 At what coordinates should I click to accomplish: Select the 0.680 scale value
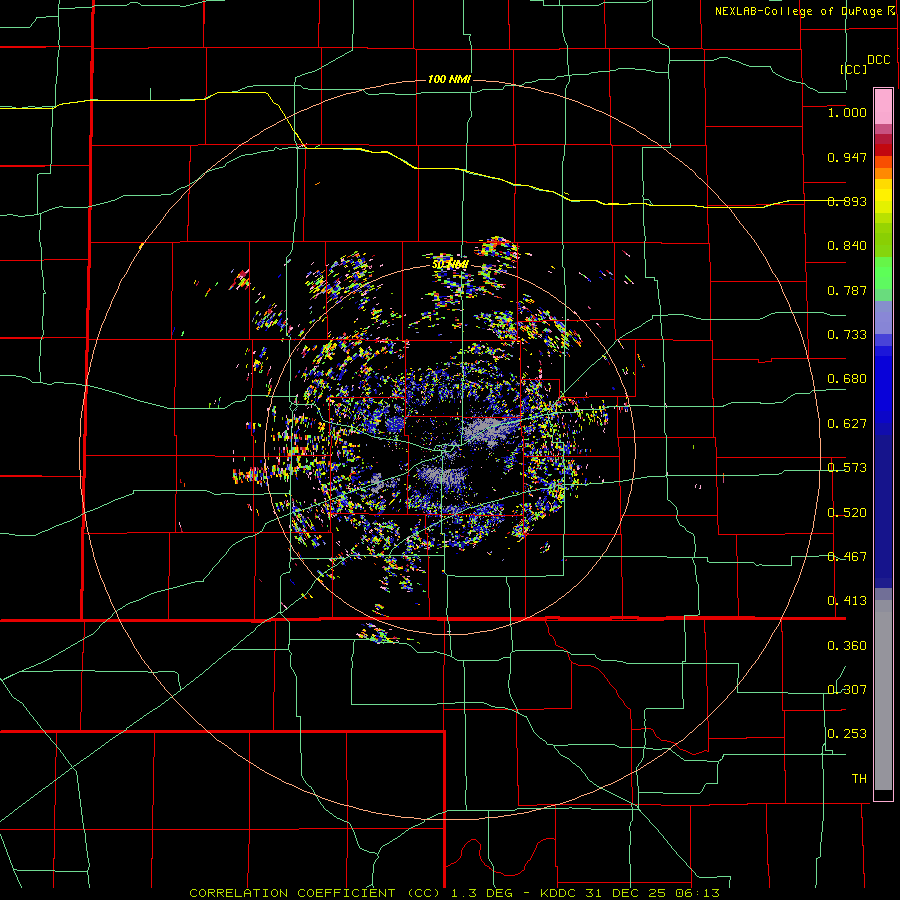click(x=847, y=379)
